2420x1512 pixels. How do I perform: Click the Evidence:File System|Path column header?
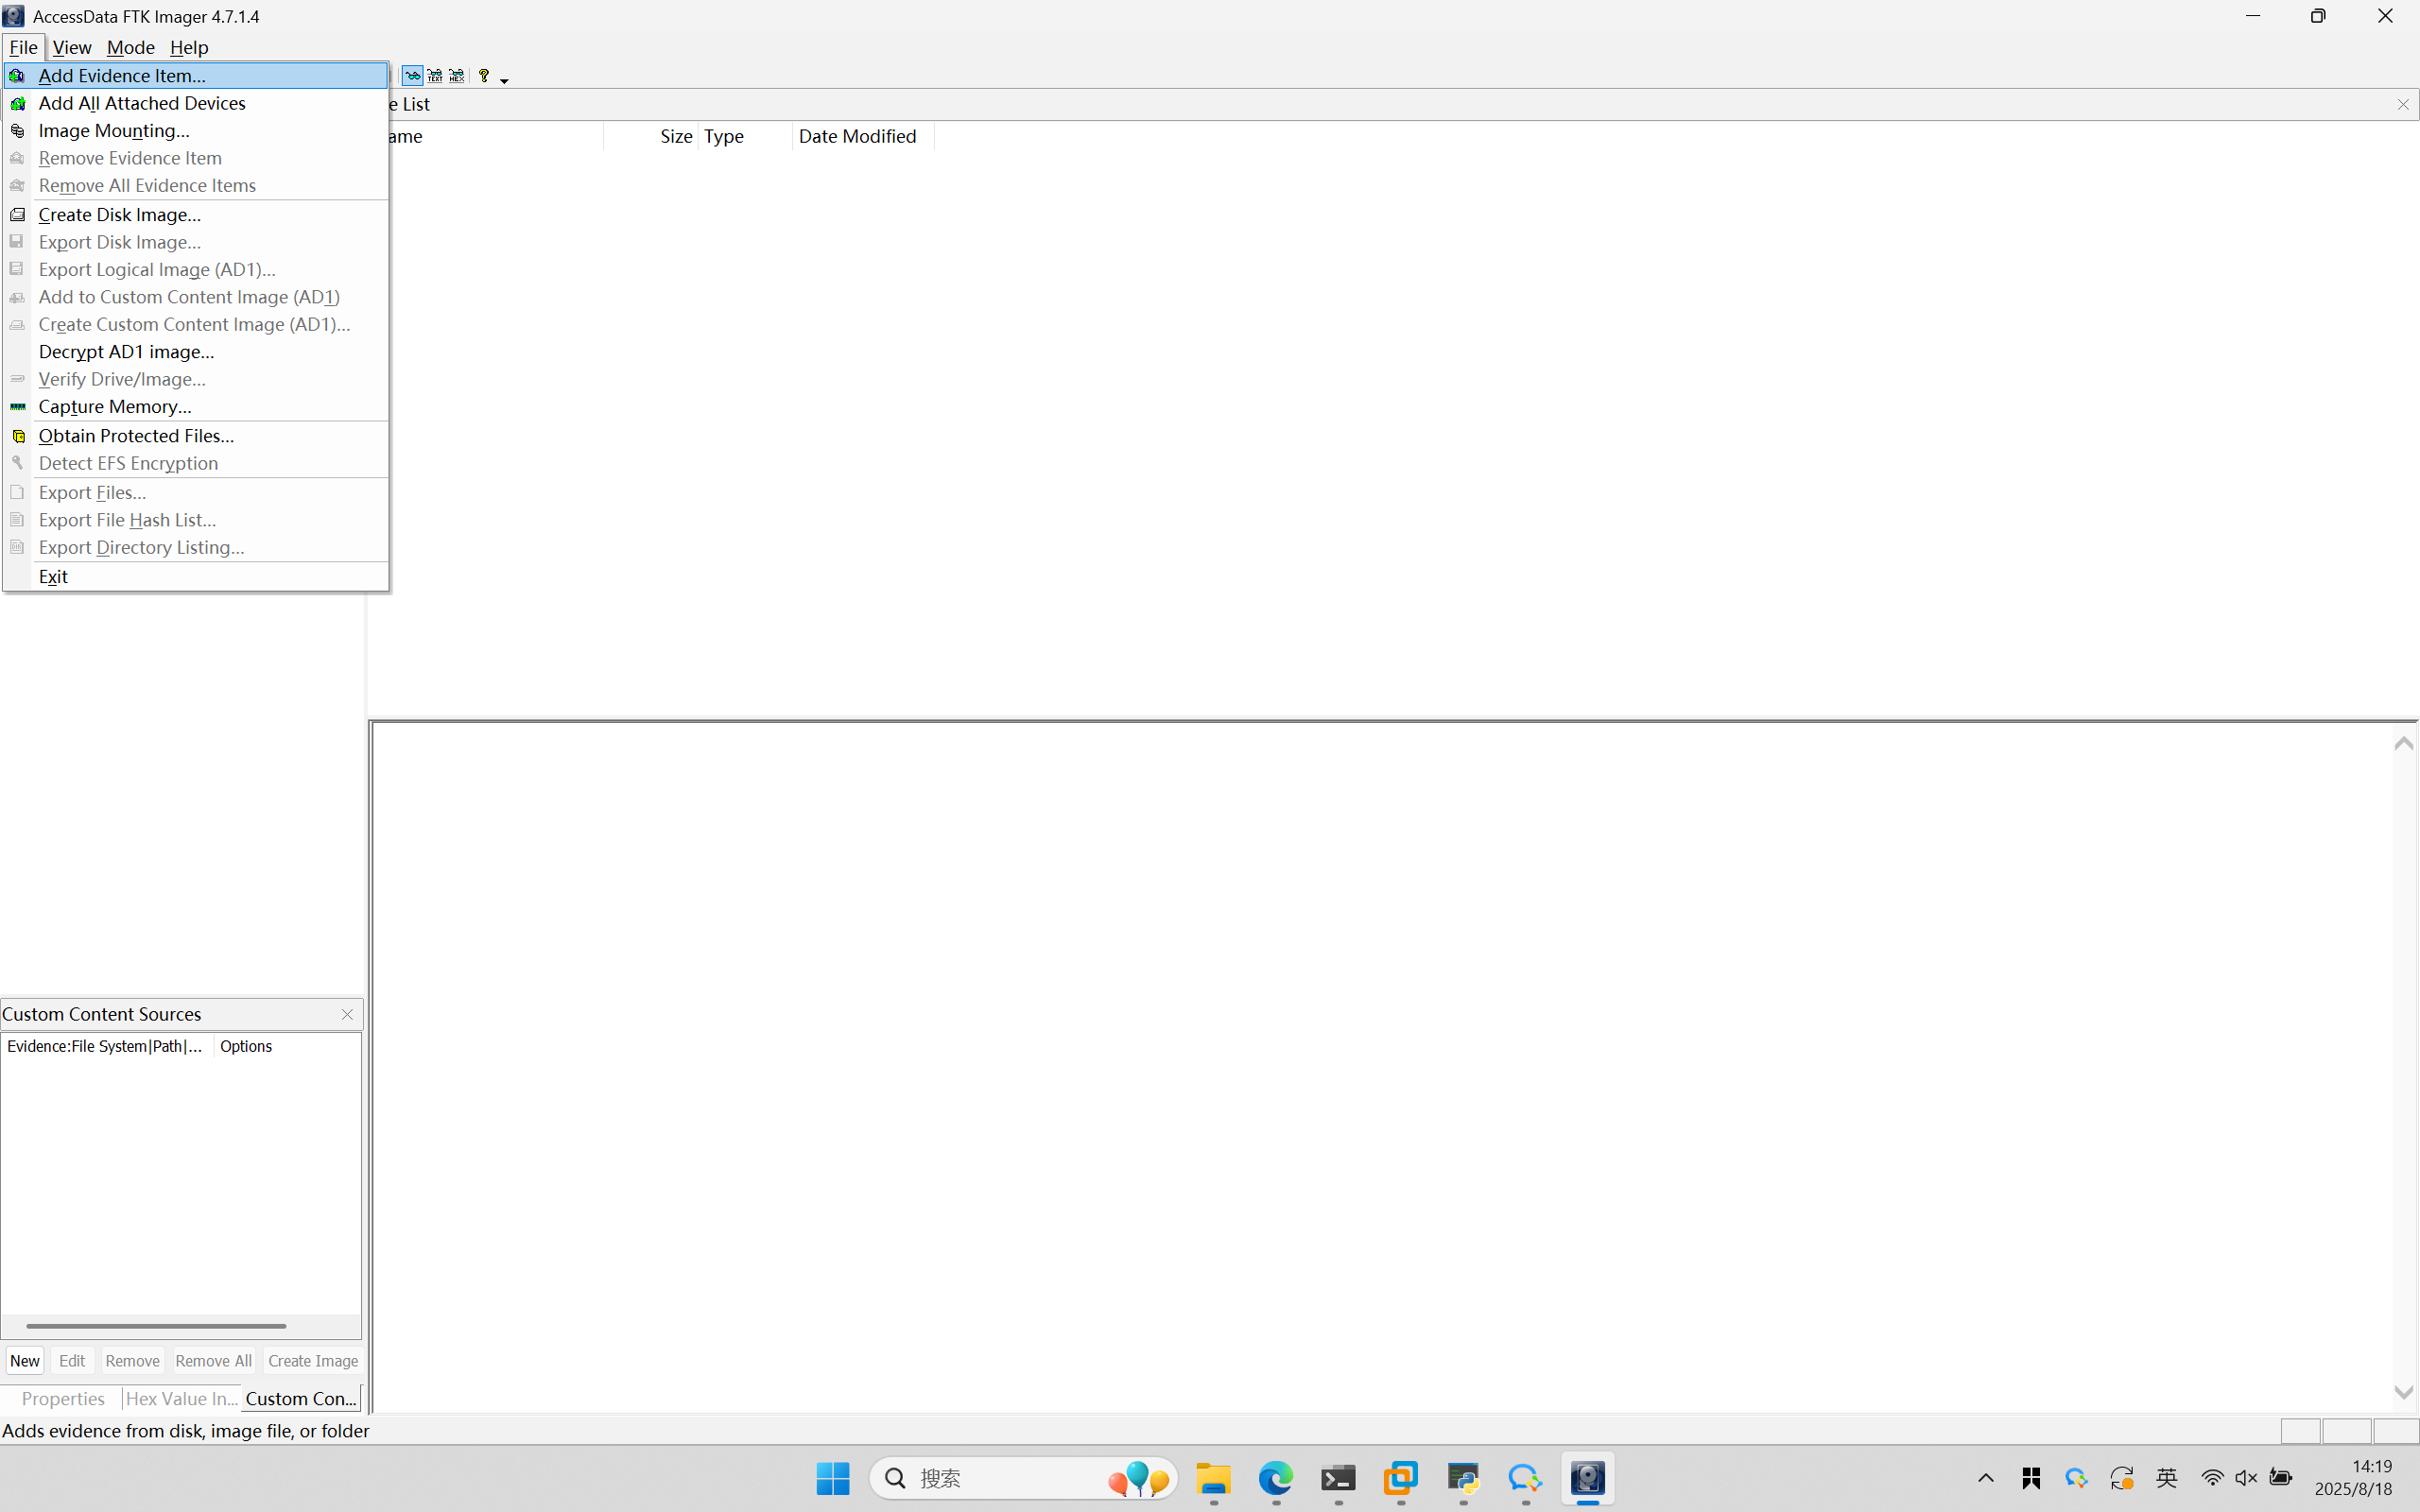click(x=107, y=1046)
